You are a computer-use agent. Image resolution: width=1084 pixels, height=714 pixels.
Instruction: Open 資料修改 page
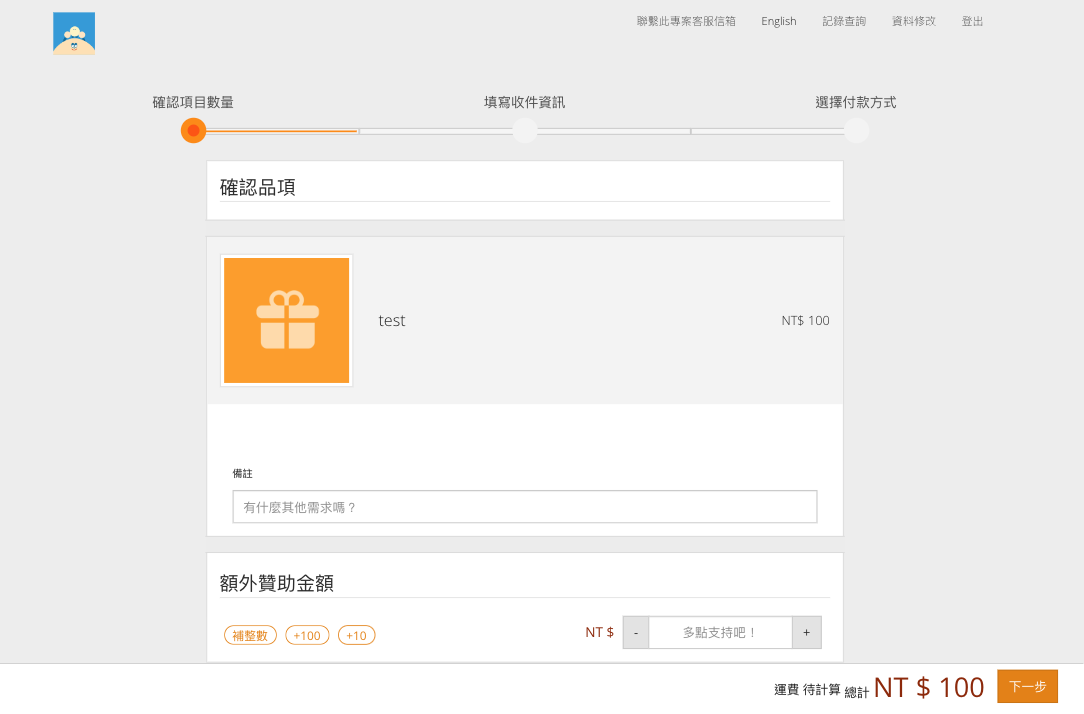pyautogui.click(x=913, y=21)
